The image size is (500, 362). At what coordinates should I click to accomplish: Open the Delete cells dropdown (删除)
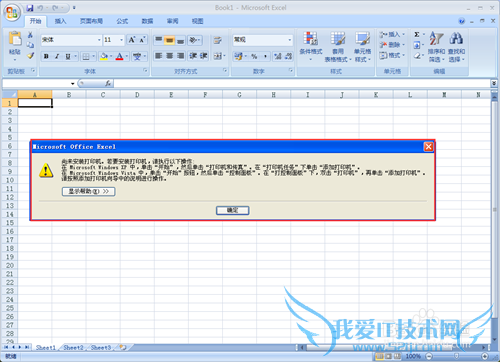[x=392, y=45]
